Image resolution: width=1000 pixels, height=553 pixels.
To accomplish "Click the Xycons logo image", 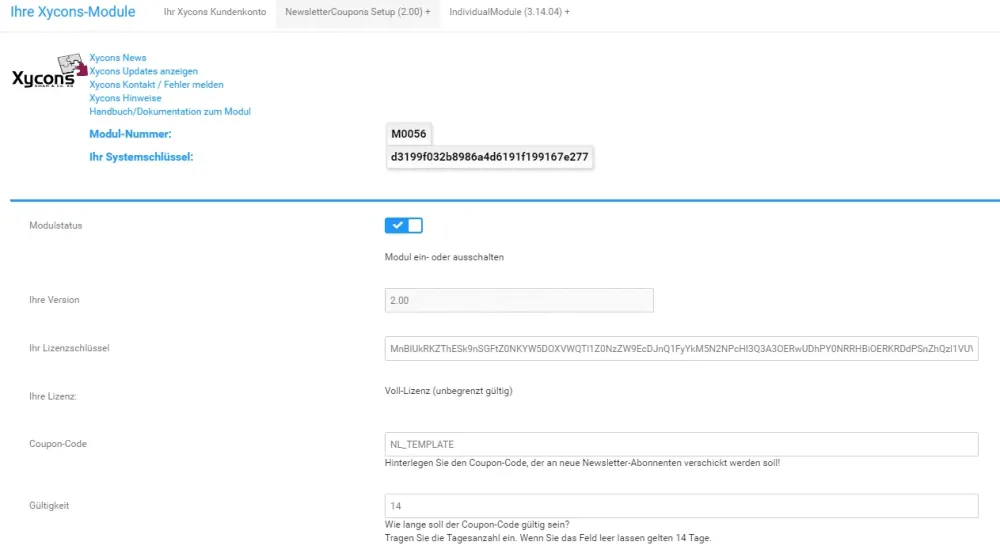I will pyautogui.click(x=49, y=71).
